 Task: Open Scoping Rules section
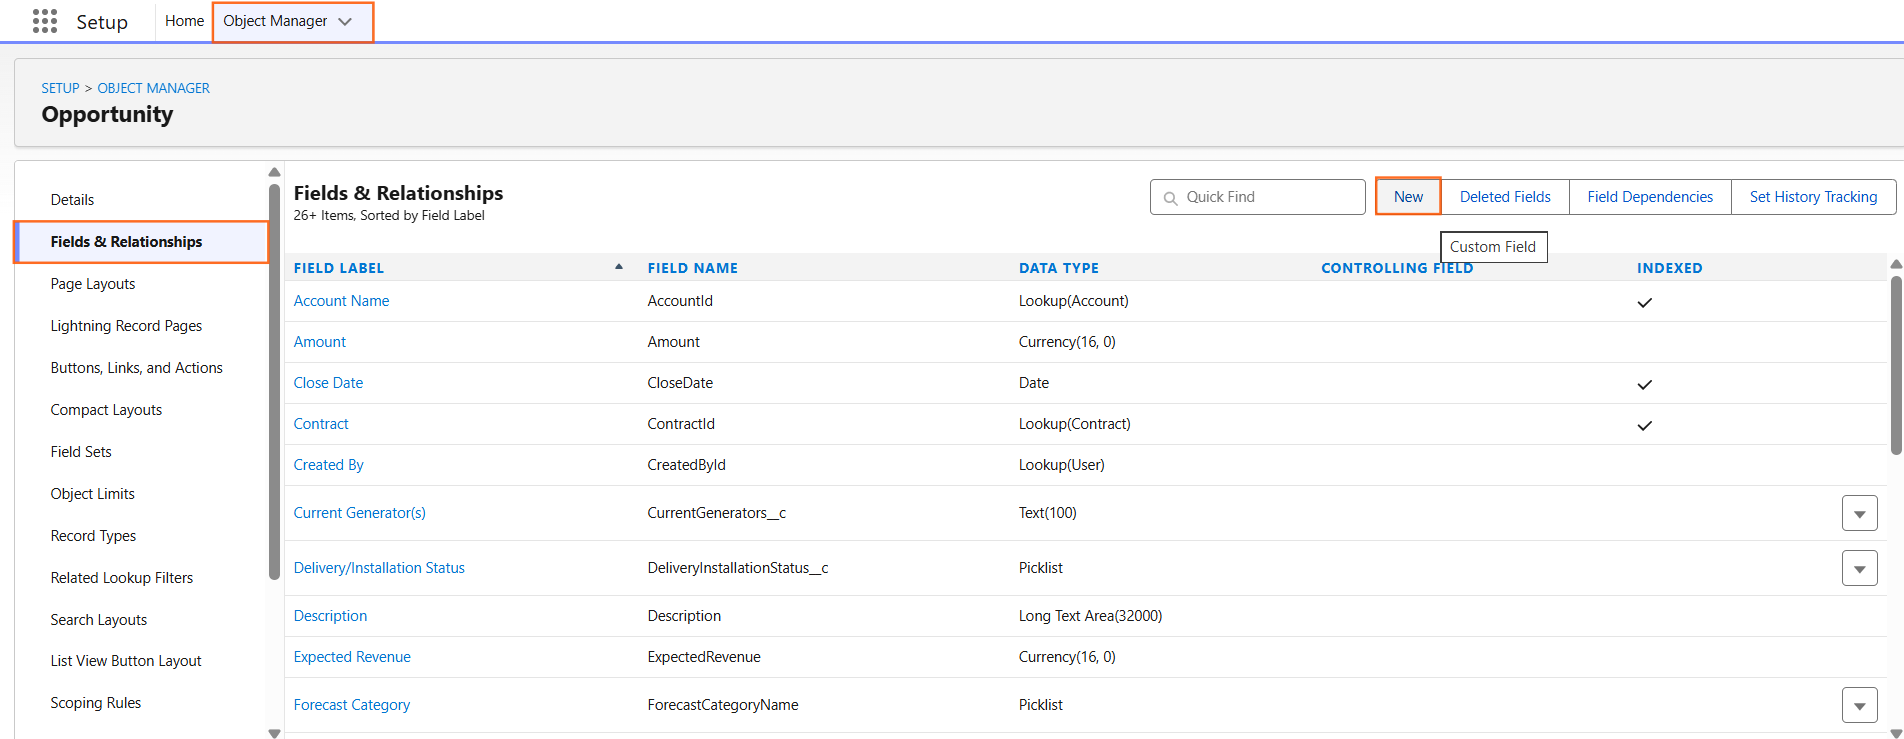pos(96,703)
